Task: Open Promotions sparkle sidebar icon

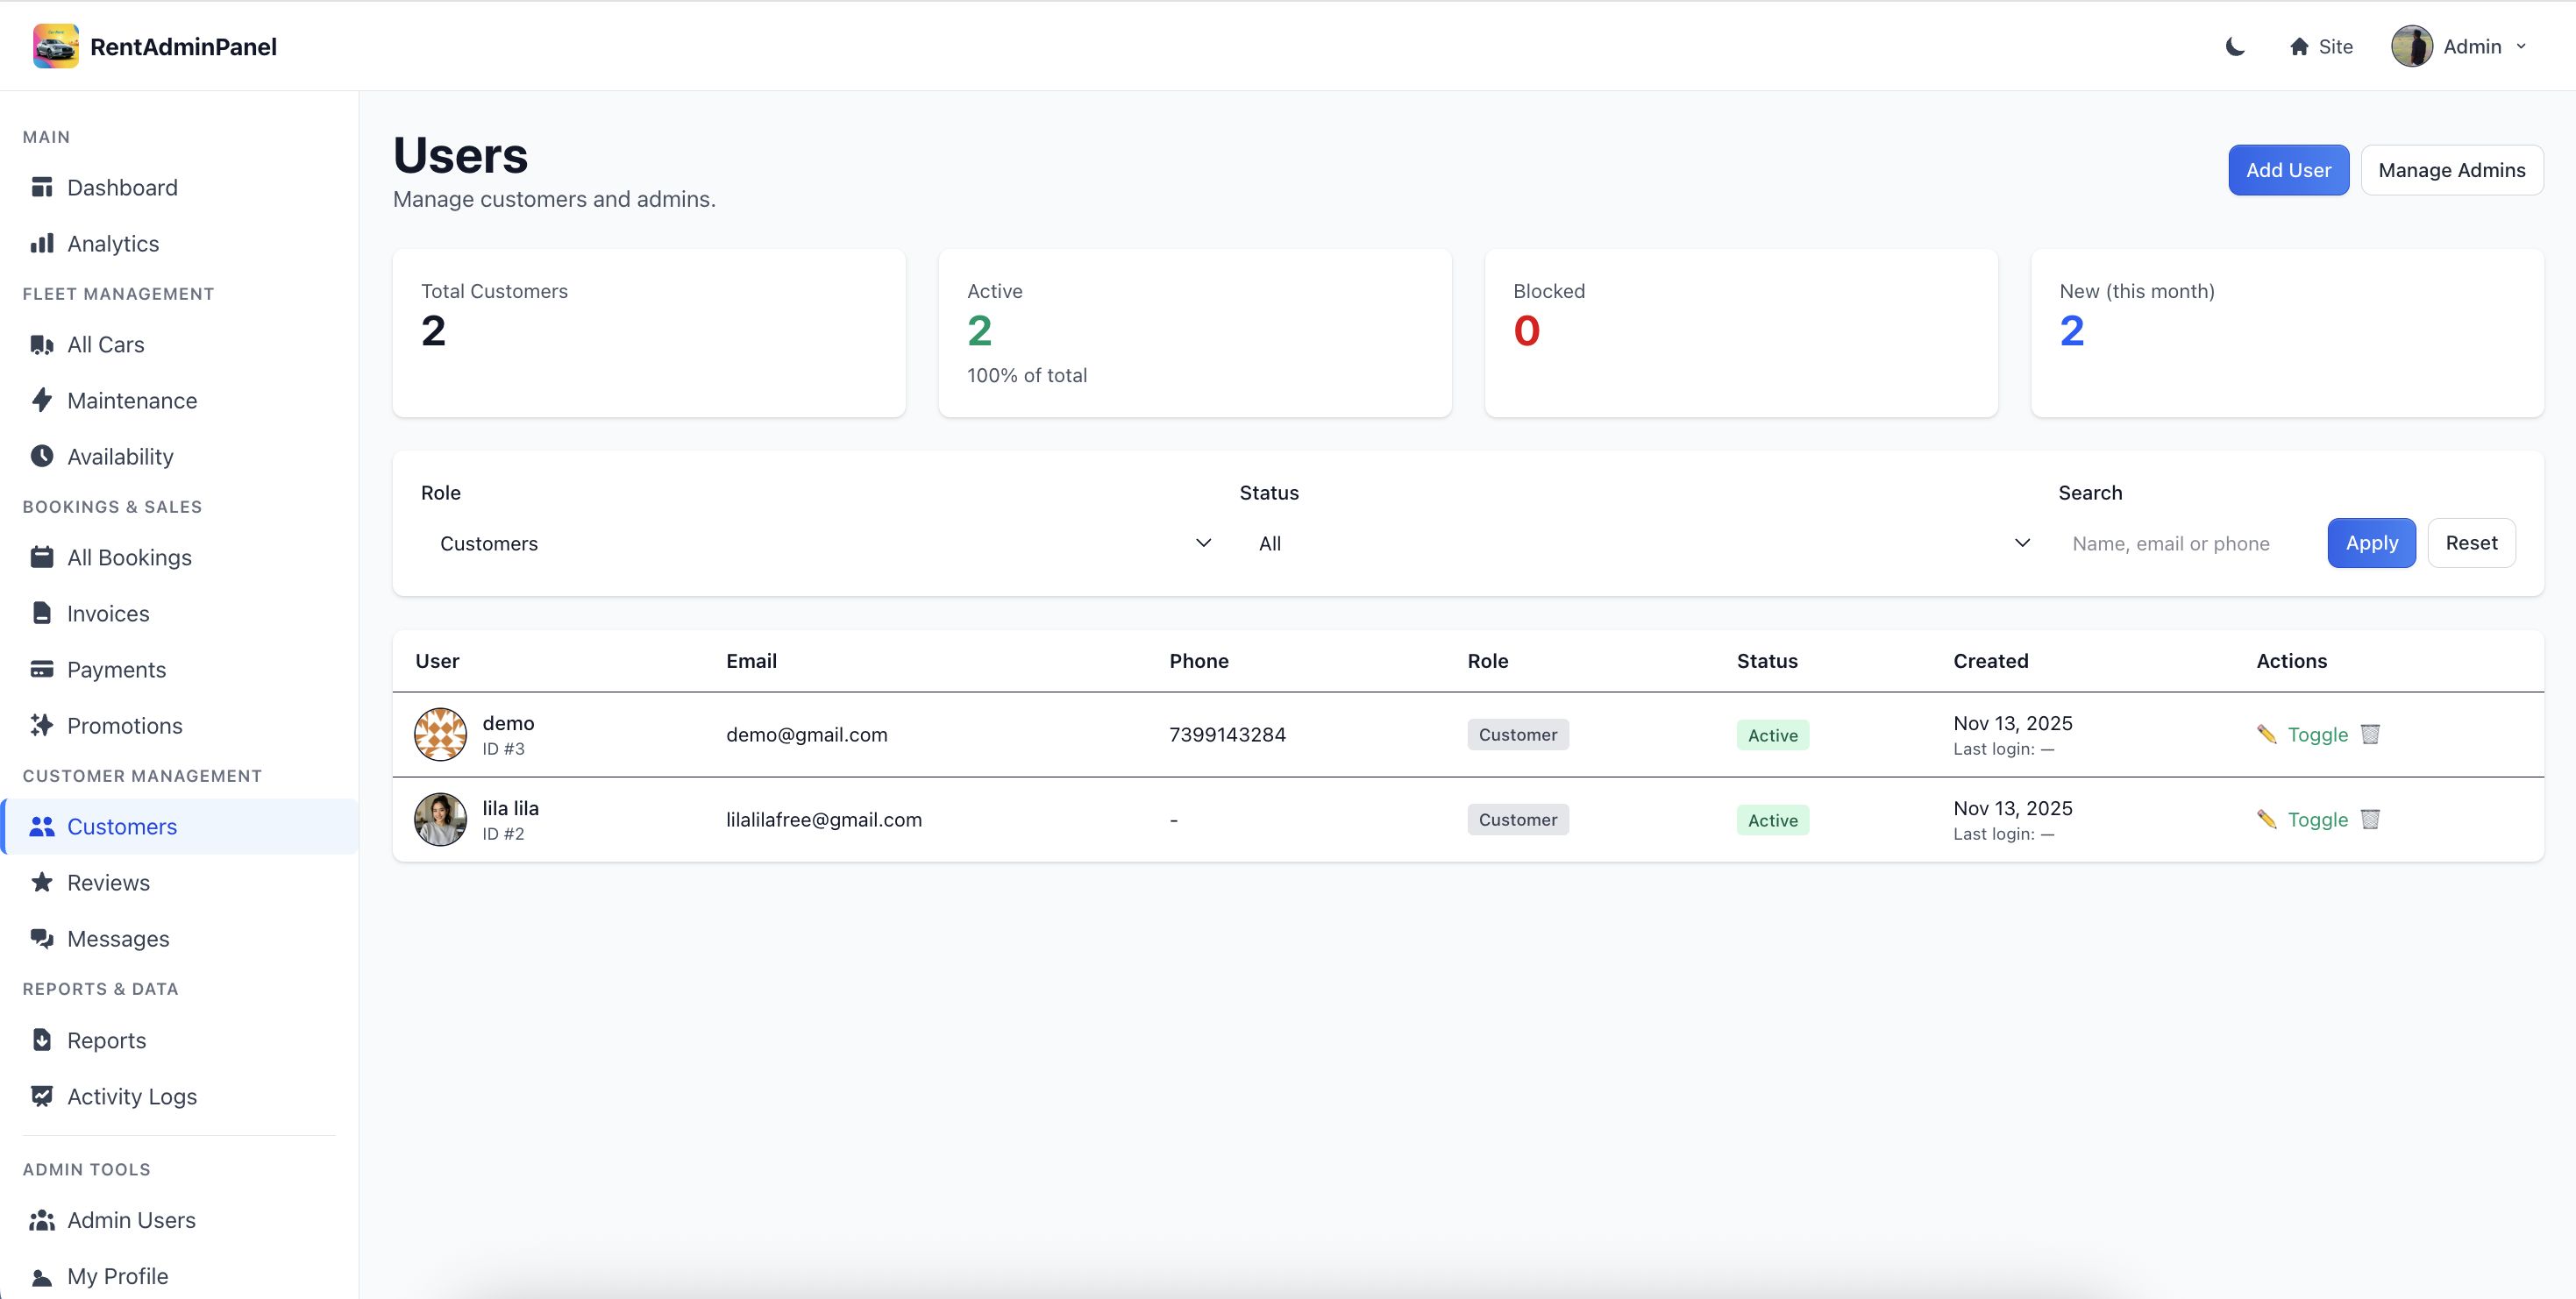Action: coord(42,725)
